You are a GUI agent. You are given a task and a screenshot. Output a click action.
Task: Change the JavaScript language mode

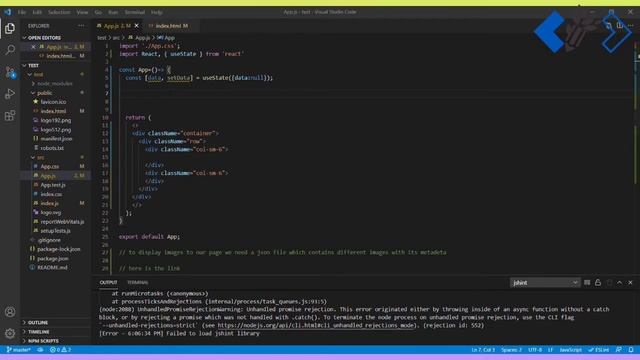tap(570, 350)
